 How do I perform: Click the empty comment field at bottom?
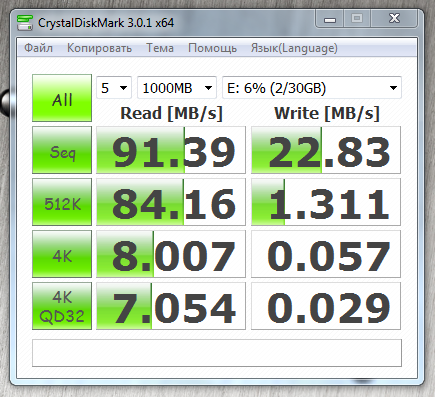[217, 353]
